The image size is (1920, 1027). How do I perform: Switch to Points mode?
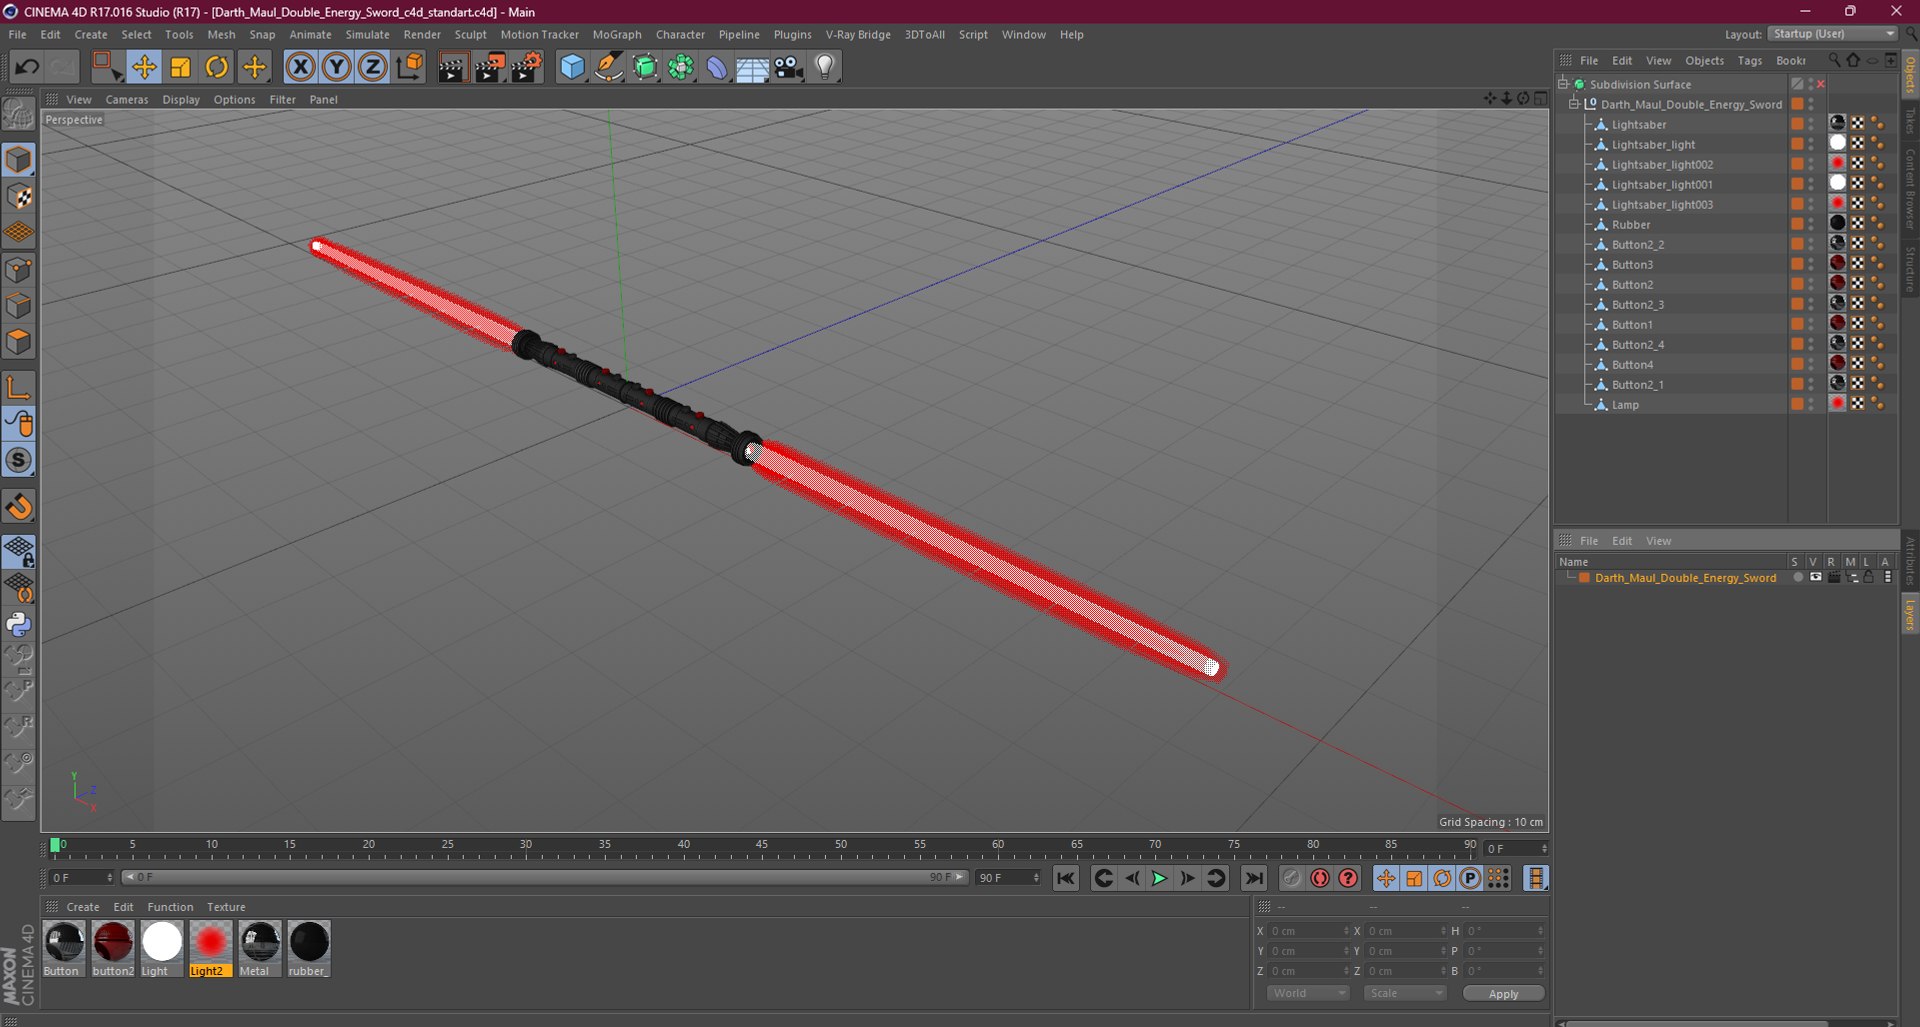pos(19,269)
